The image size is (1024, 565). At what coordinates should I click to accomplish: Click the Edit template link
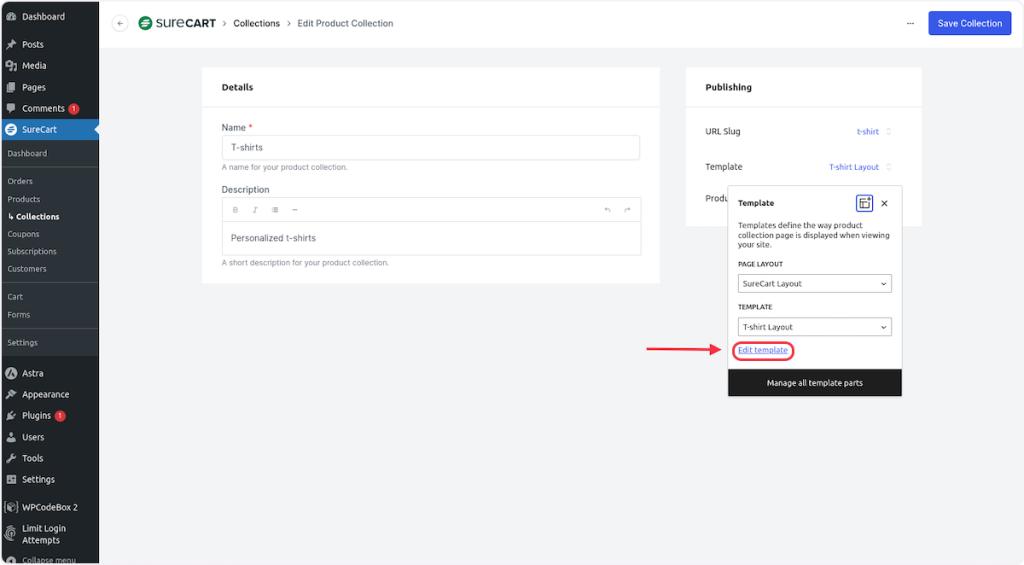click(x=763, y=350)
